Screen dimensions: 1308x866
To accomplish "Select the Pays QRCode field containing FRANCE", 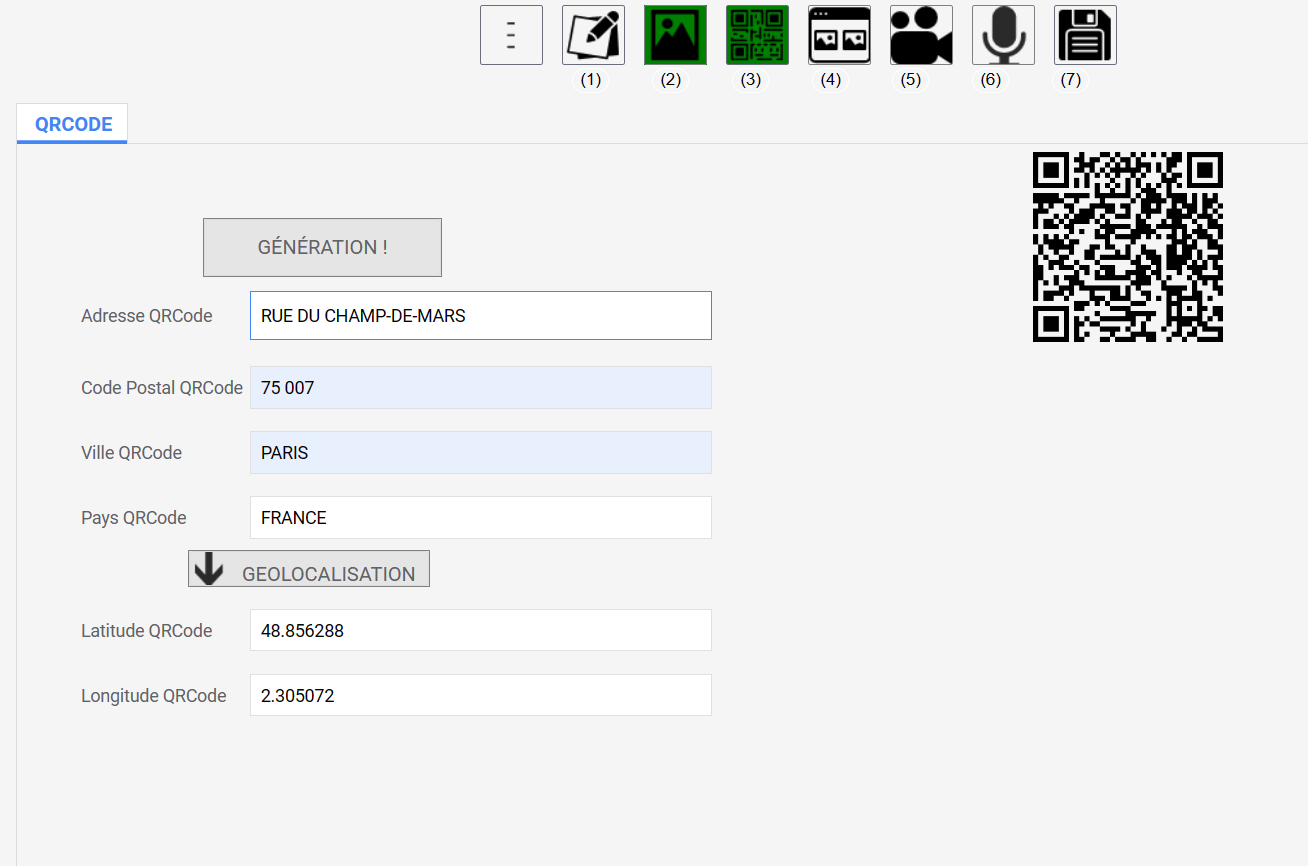I will [480, 518].
